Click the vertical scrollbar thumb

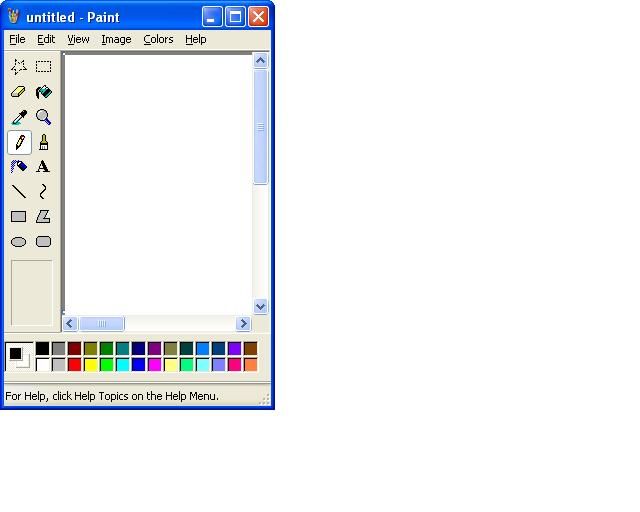[x=260, y=127]
